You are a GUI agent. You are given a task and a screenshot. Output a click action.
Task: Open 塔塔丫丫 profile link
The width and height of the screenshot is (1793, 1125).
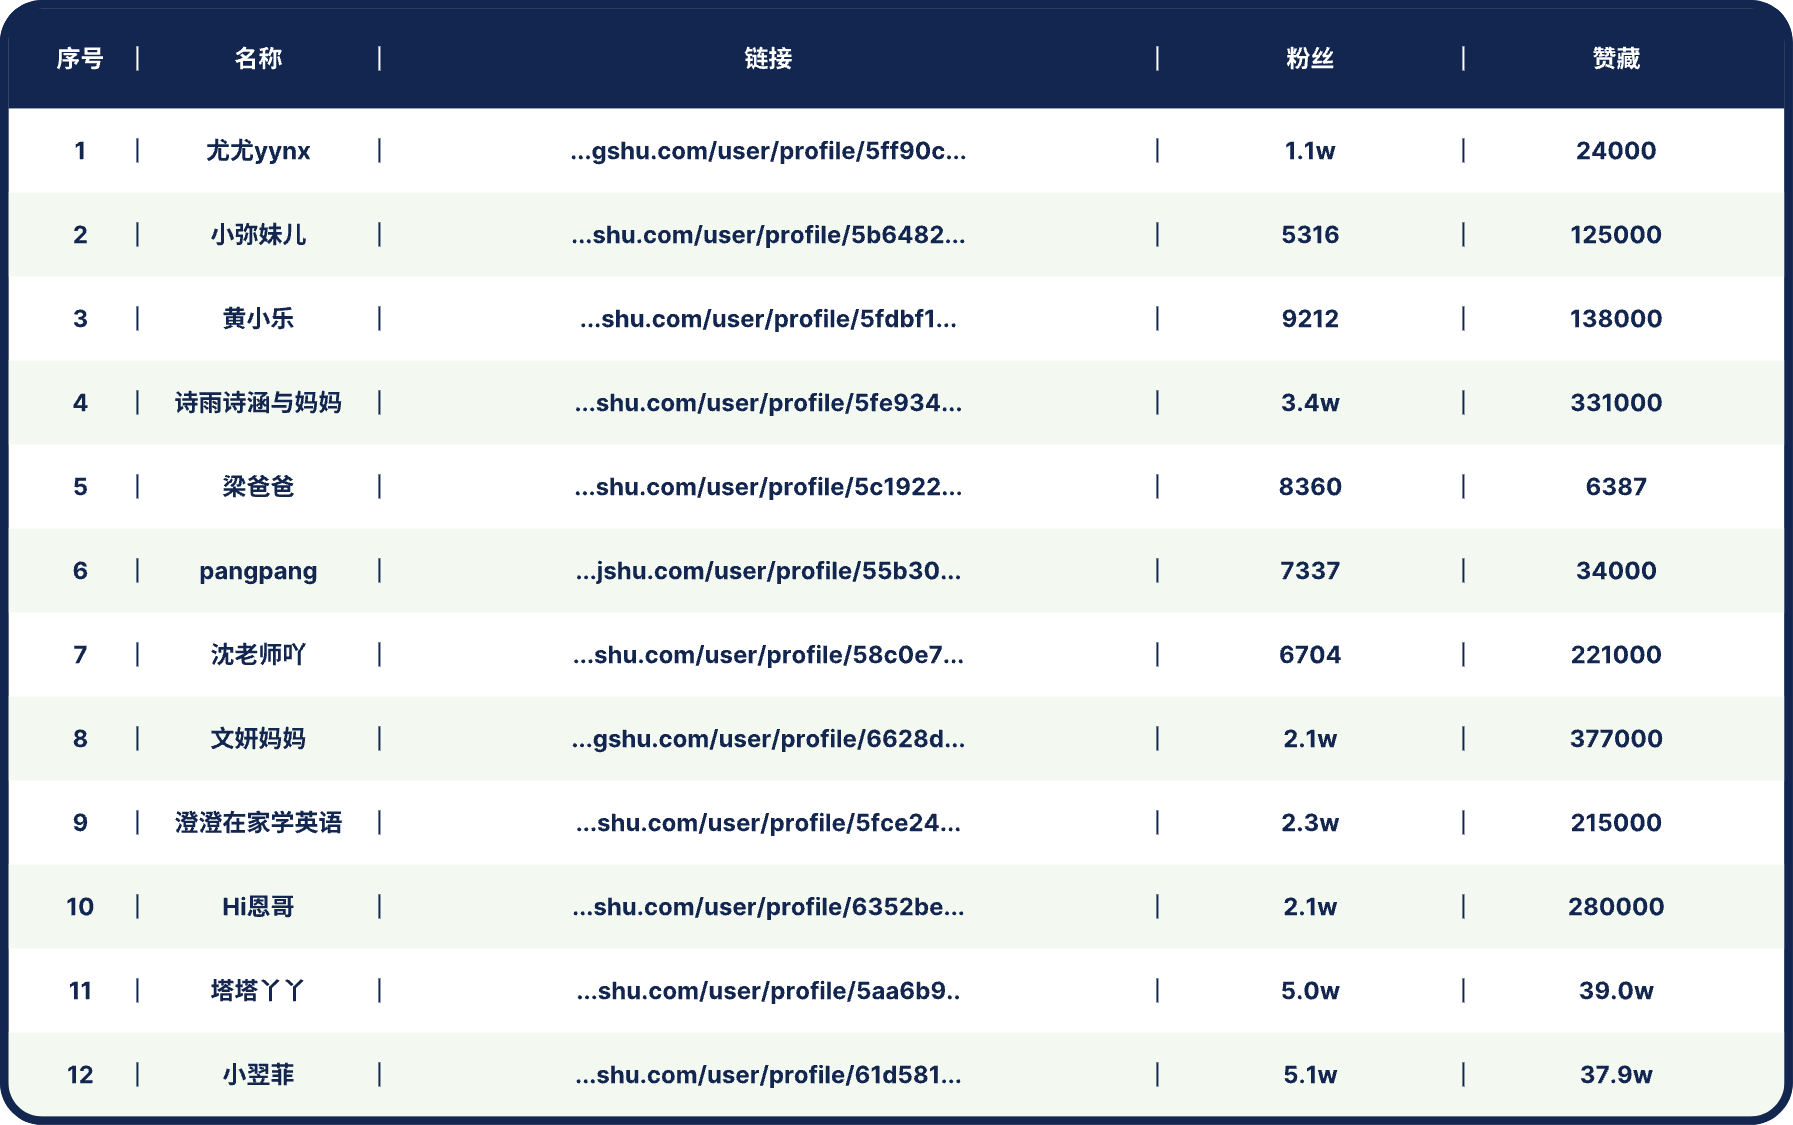click(x=768, y=991)
